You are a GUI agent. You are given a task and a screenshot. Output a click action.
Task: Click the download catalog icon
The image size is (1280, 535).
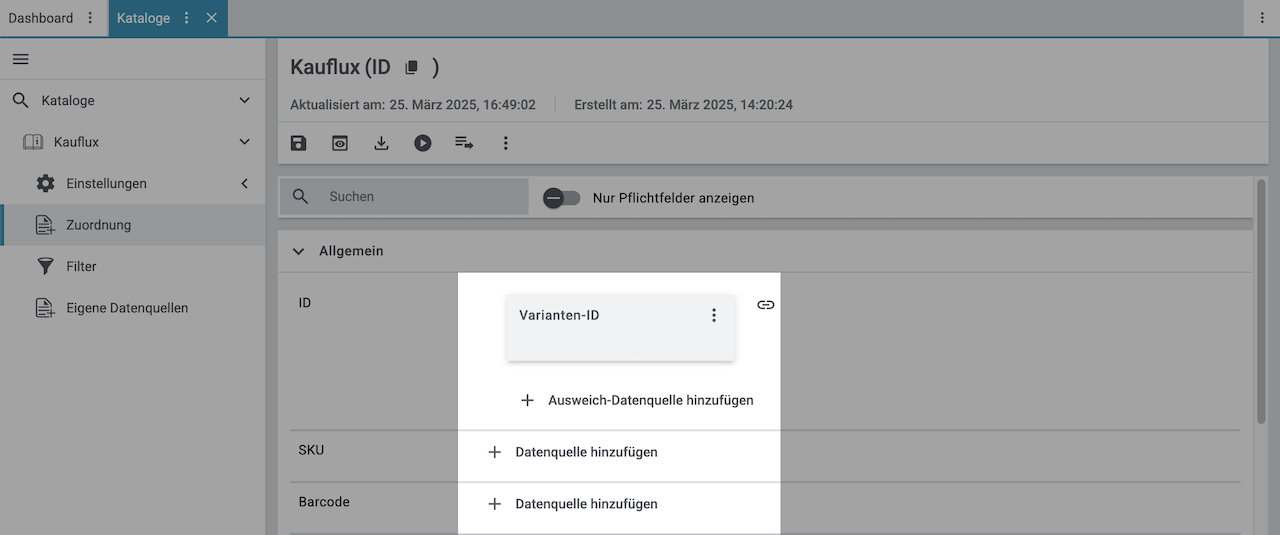click(x=381, y=143)
